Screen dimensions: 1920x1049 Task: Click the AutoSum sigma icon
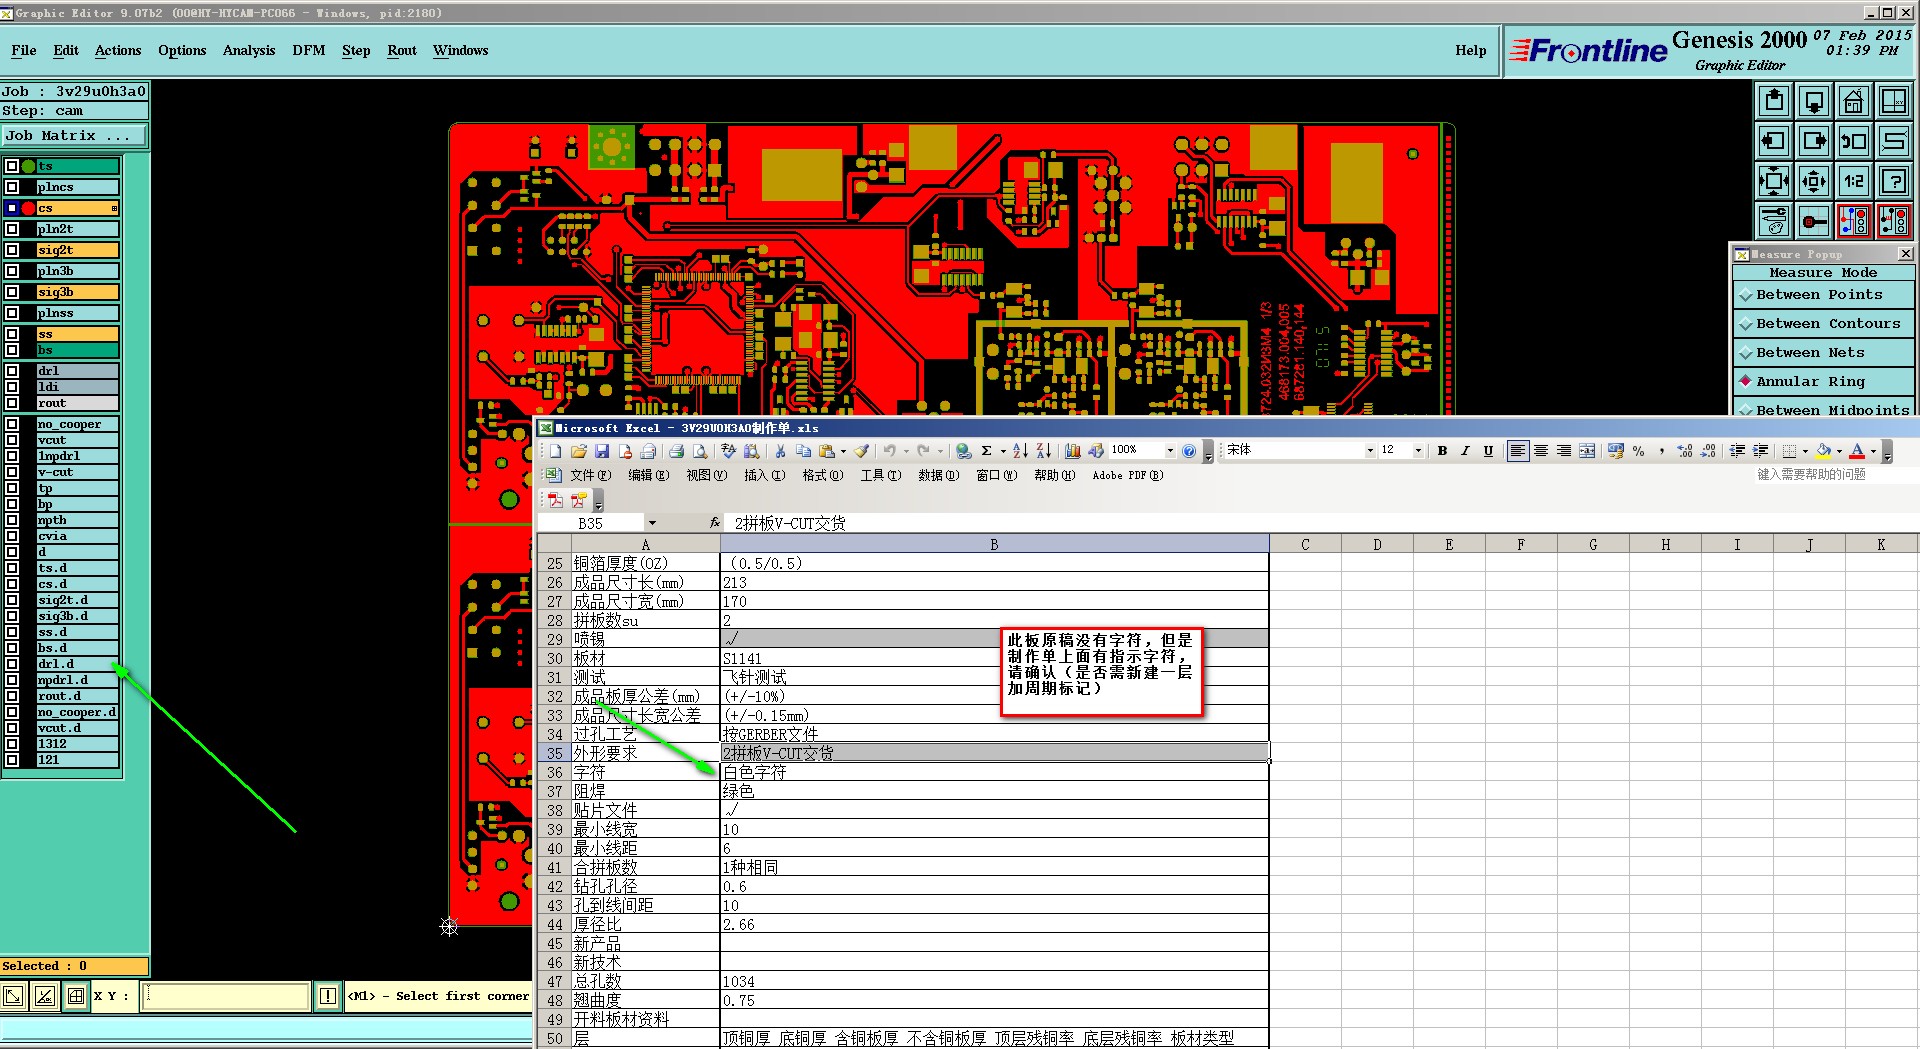pos(987,451)
